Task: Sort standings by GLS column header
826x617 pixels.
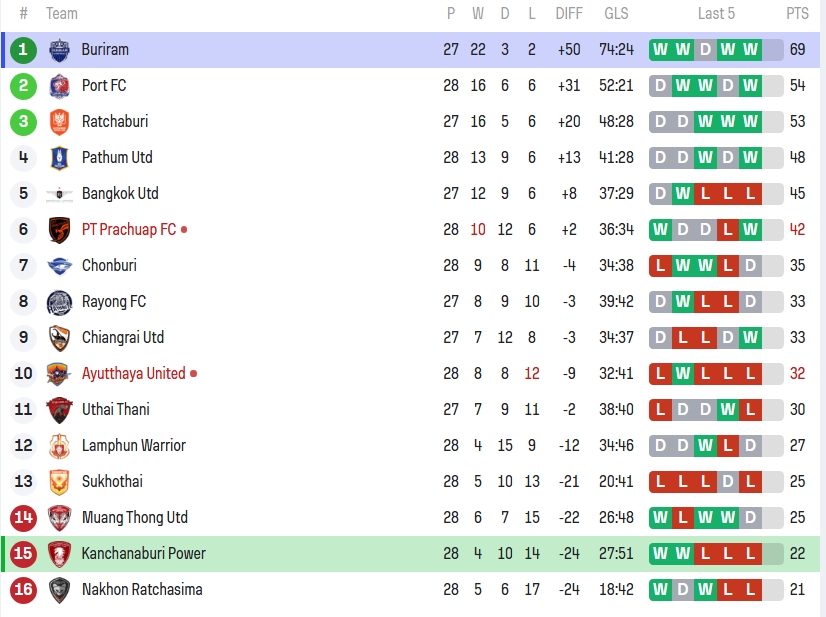Action: coord(616,13)
